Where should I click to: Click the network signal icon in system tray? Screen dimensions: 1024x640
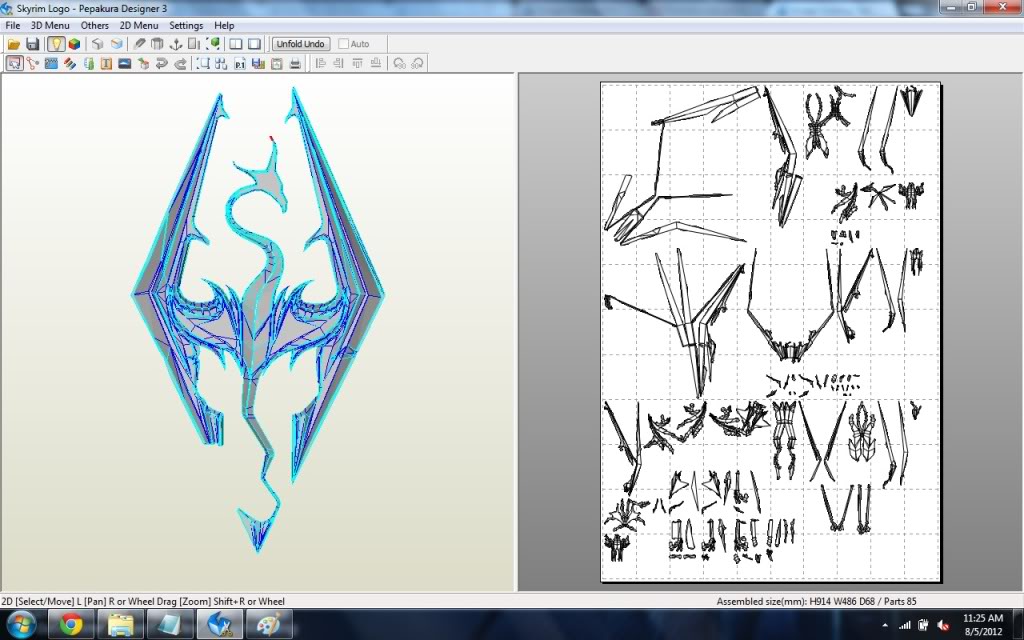[x=905, y=625]
